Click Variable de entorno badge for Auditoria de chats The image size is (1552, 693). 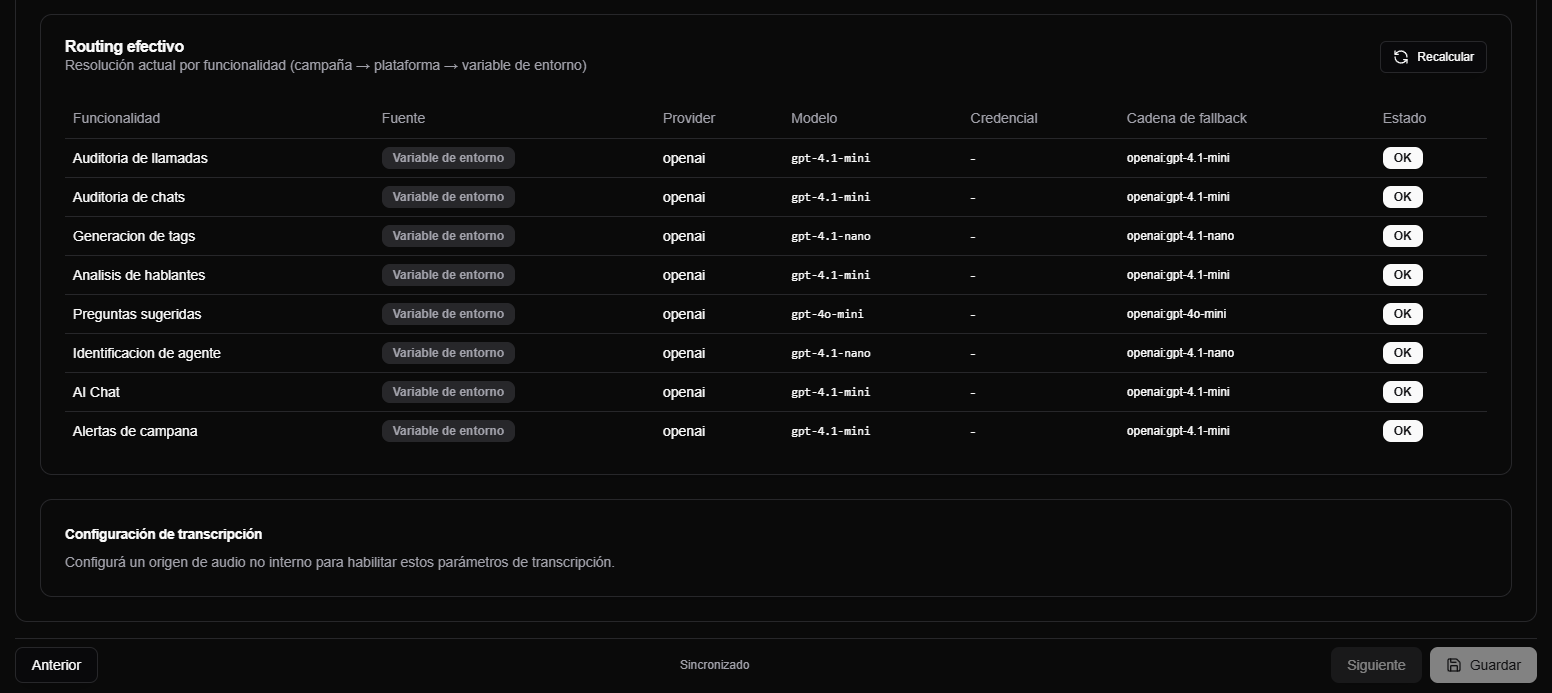tap(448, 197)
